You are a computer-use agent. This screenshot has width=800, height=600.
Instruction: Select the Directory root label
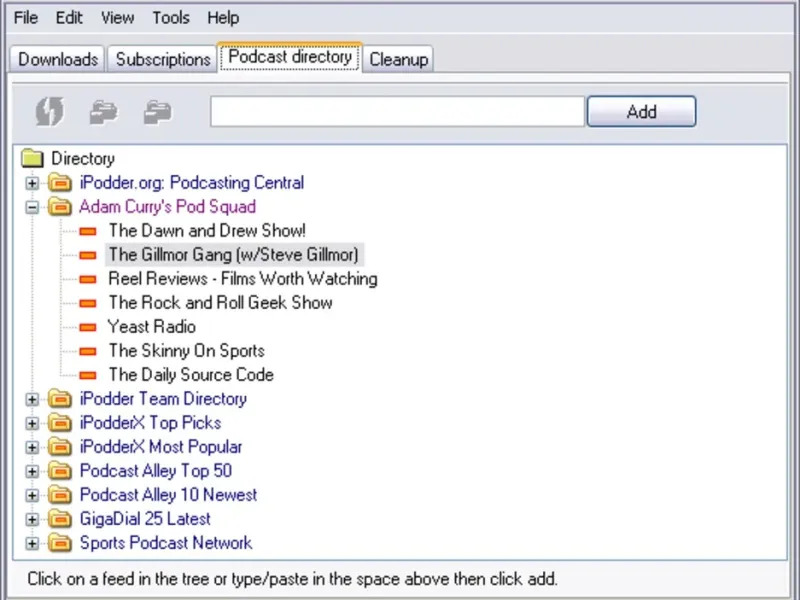(83, 158)
